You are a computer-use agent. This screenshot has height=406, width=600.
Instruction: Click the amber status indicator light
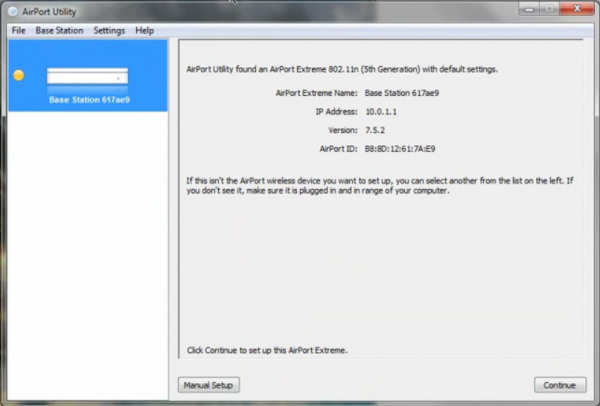(19, 75)
